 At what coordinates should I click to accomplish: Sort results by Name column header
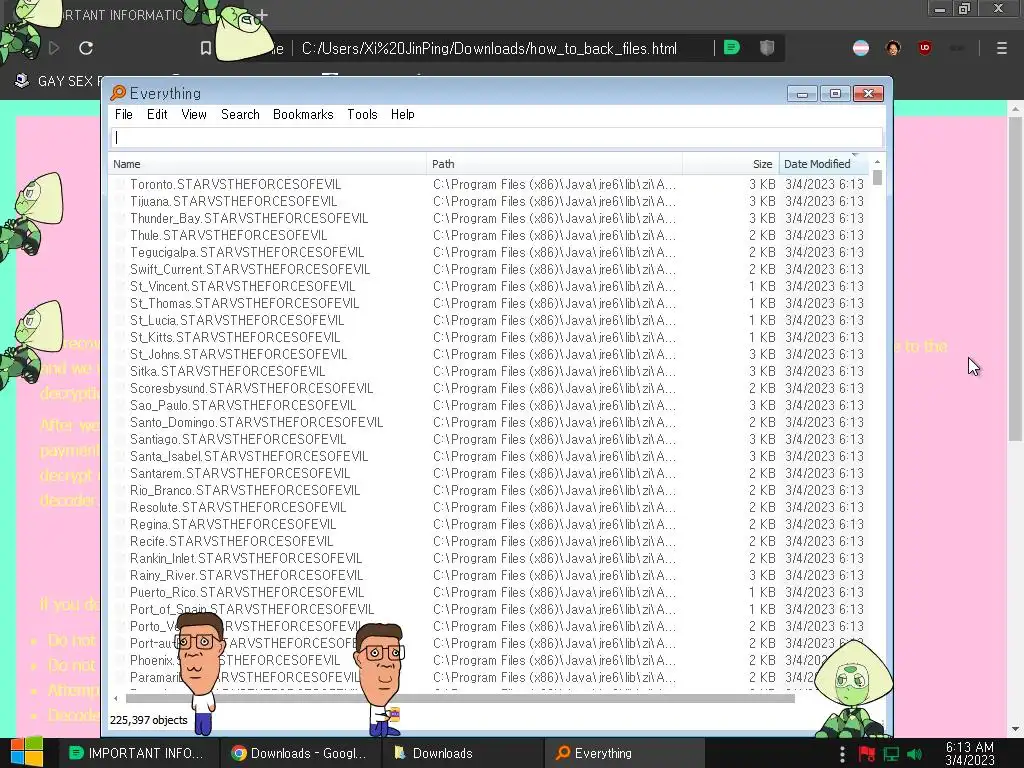coord(268,164)
